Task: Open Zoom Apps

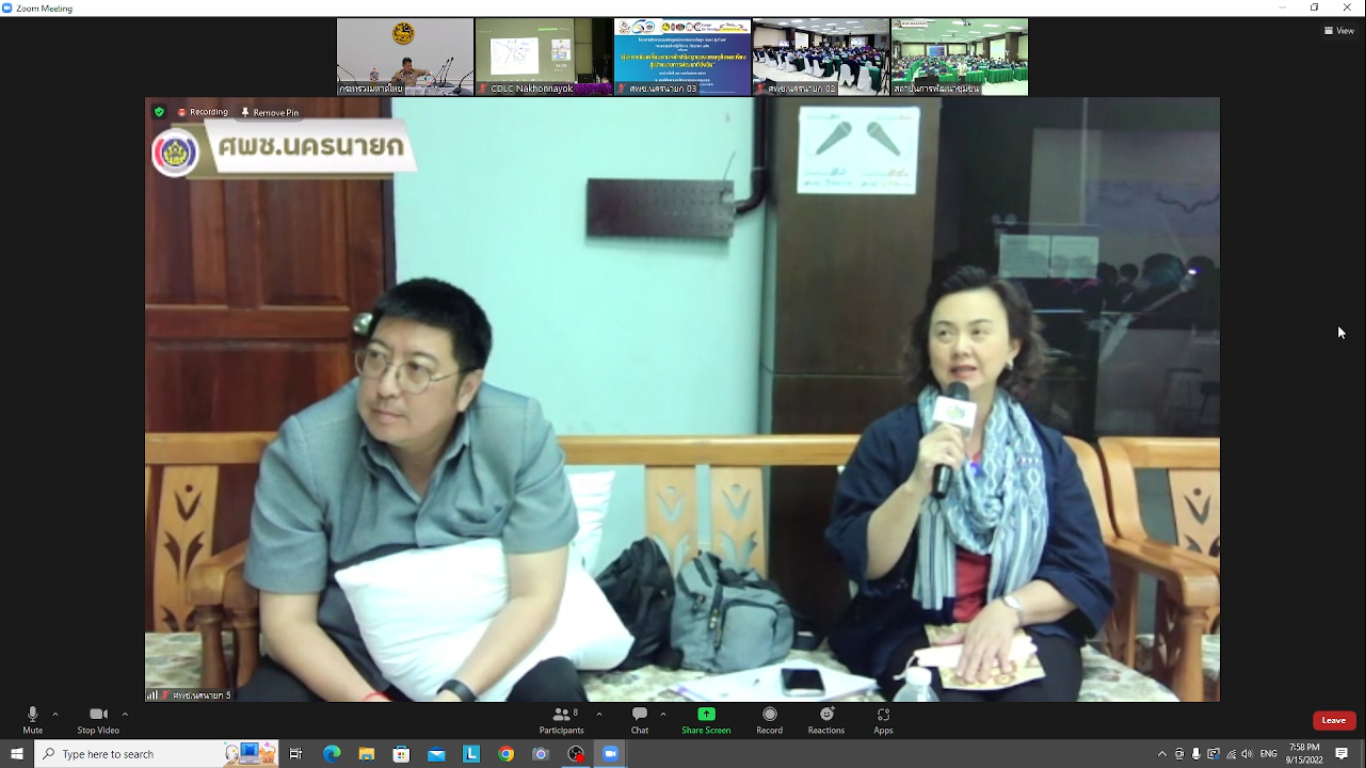Action: click(883, 719)
